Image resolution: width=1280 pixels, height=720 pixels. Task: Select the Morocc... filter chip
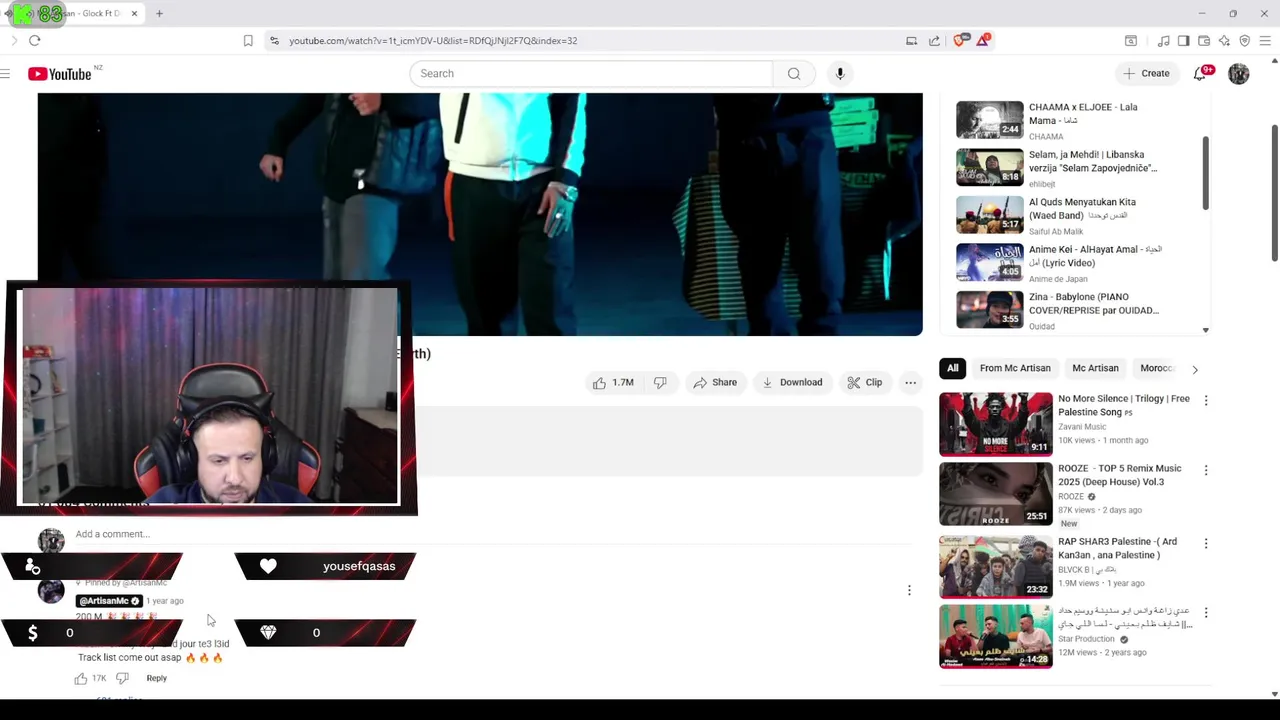[x=1156, y=368]
